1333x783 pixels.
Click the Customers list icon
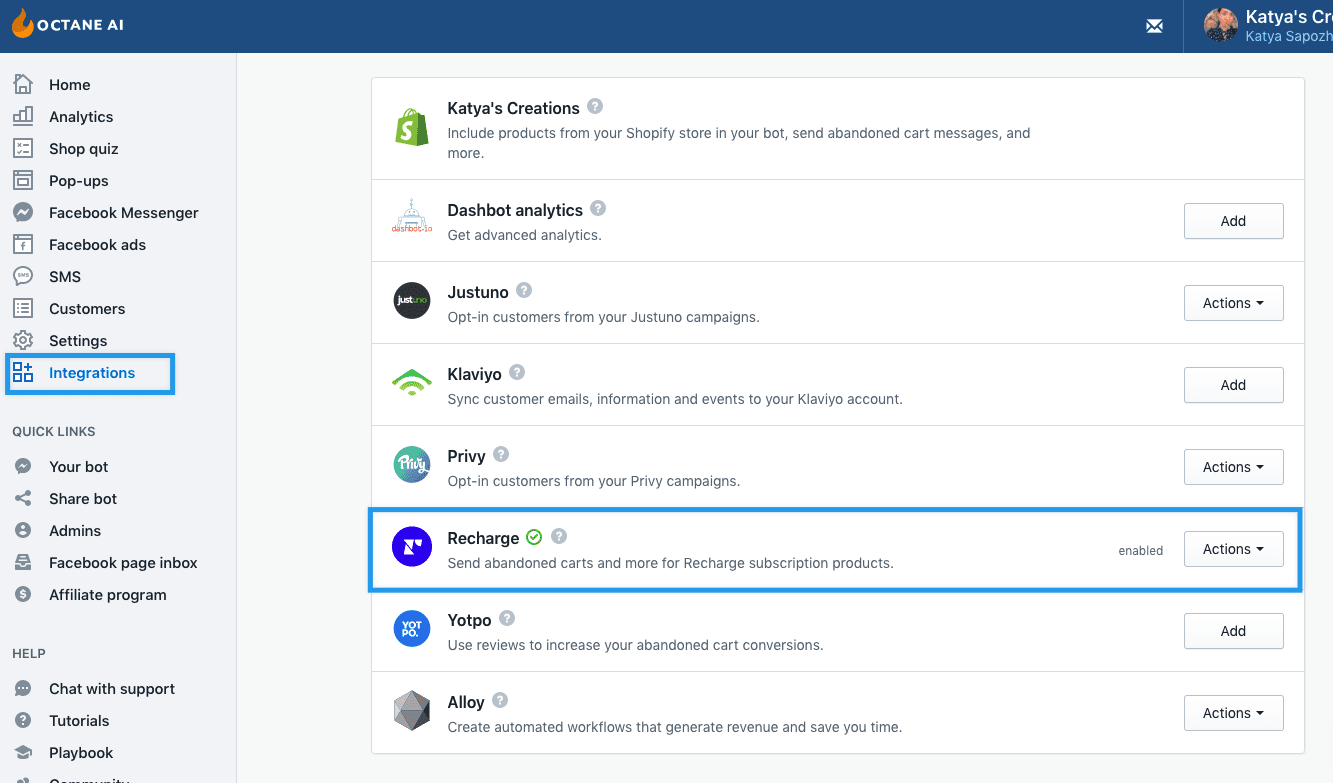pos(23,308)
